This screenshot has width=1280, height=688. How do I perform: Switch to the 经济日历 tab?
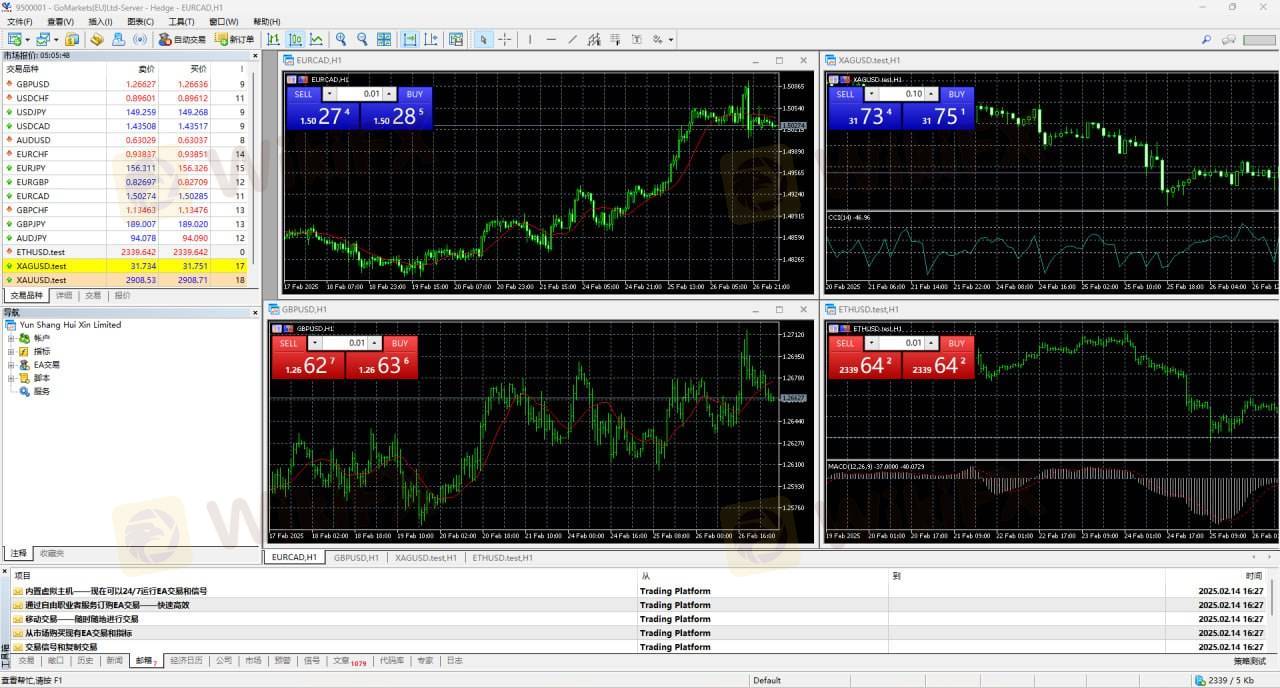pos(186,661)
